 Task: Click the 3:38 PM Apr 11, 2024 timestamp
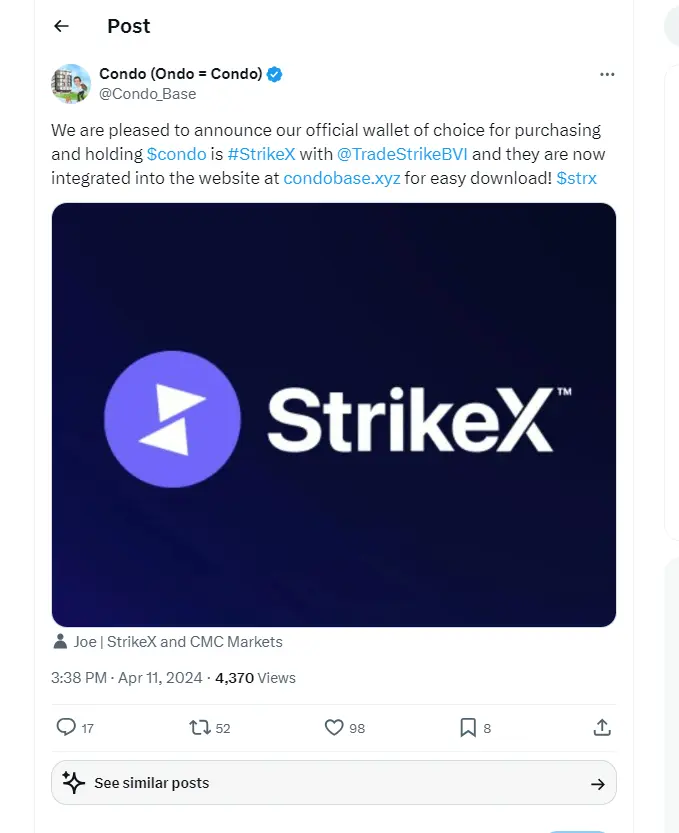point(127,678)
